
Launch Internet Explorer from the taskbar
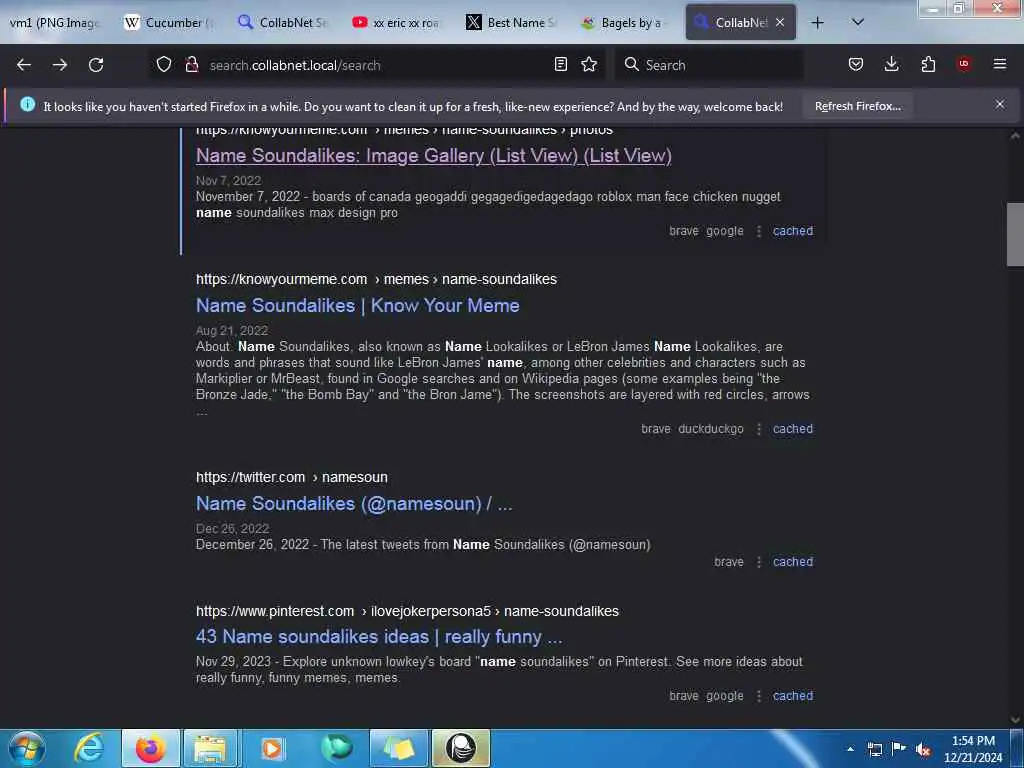(89, 748)
